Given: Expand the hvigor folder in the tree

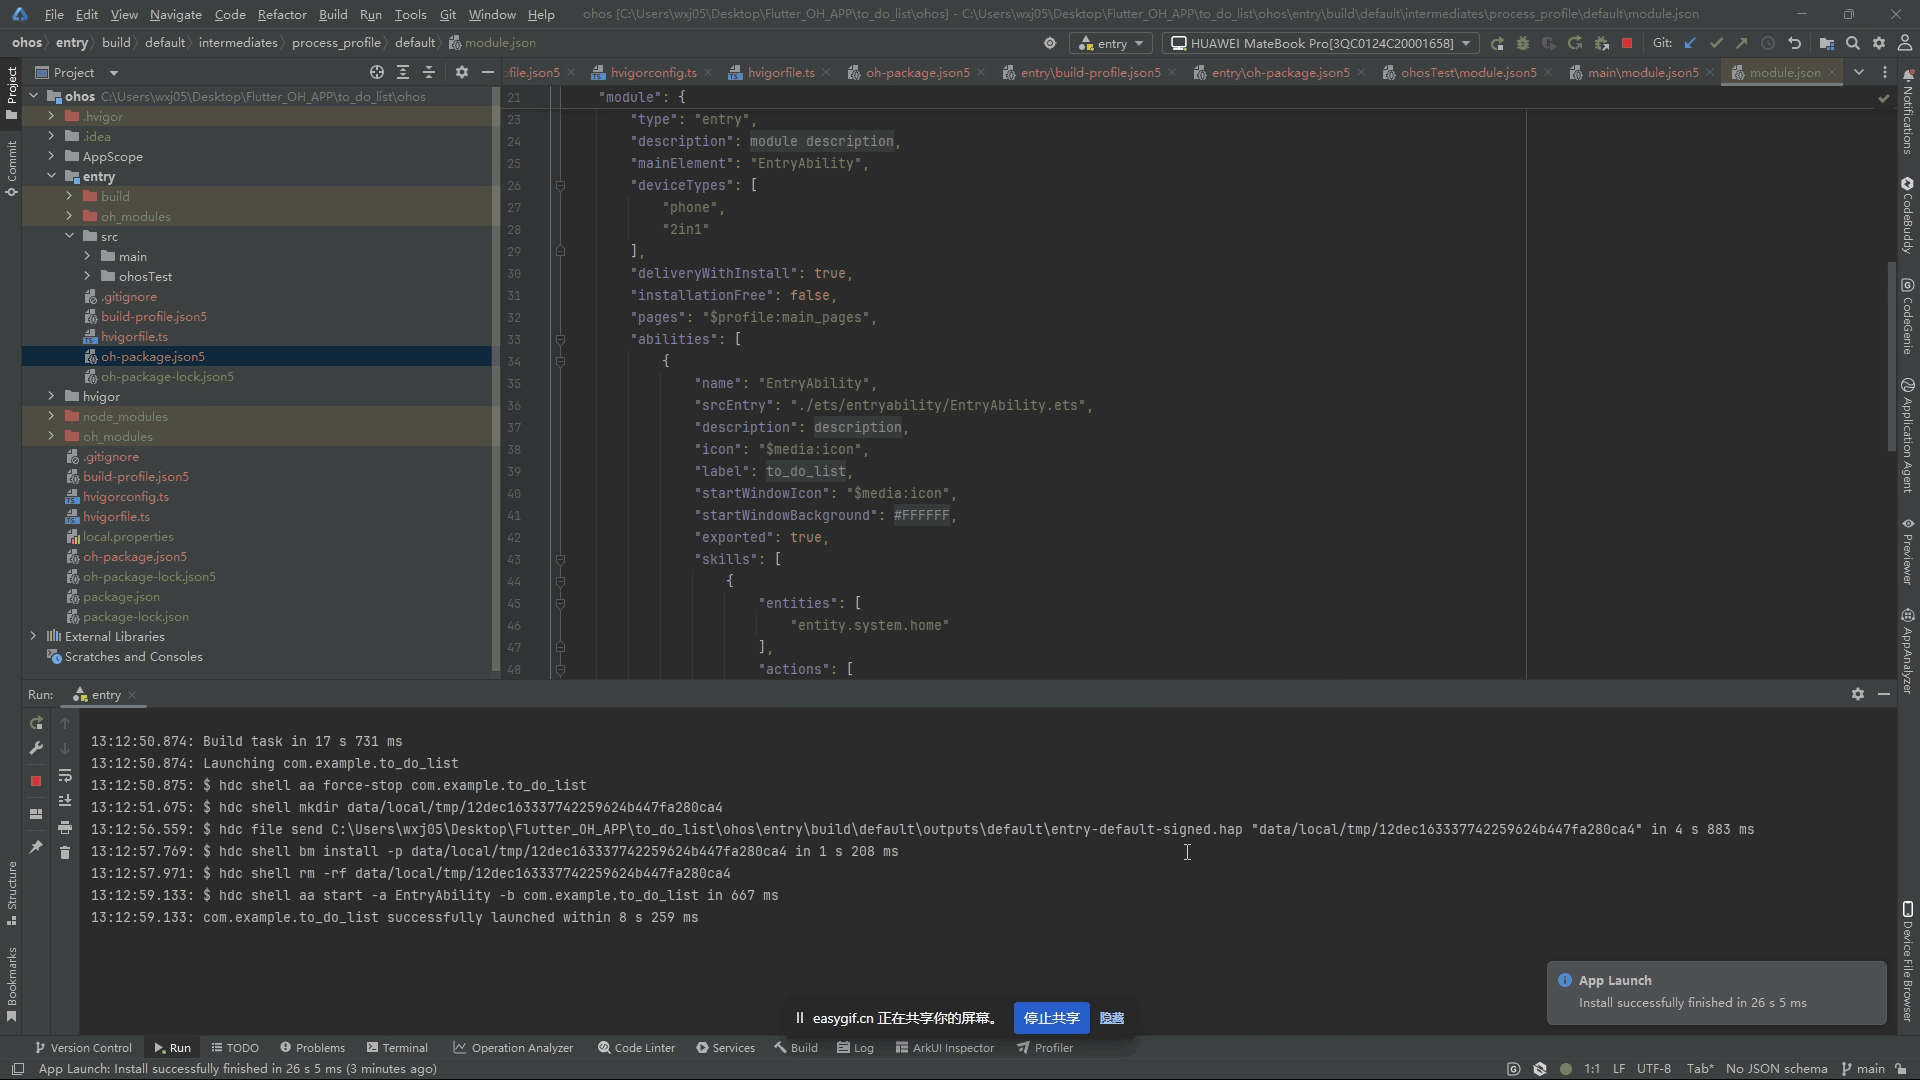Looking at the screenshot, I should tap(51, 396).
